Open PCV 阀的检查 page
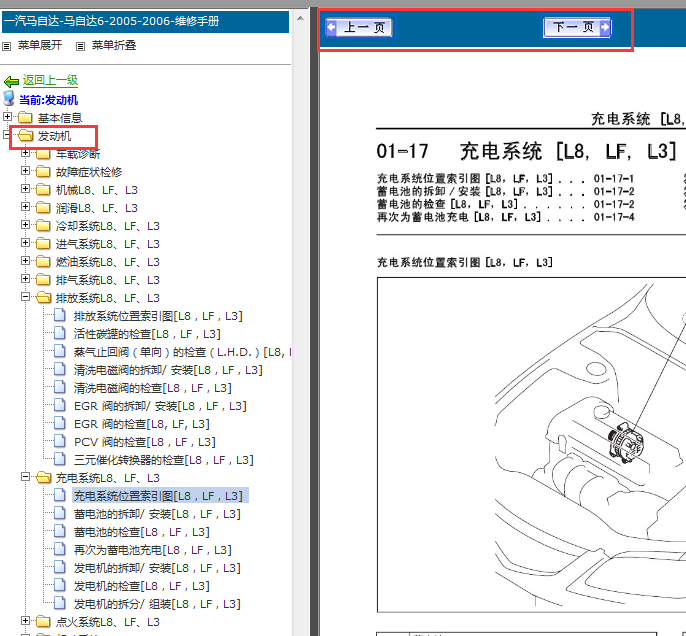The image size is (686, 636). (x=145, y=442)
